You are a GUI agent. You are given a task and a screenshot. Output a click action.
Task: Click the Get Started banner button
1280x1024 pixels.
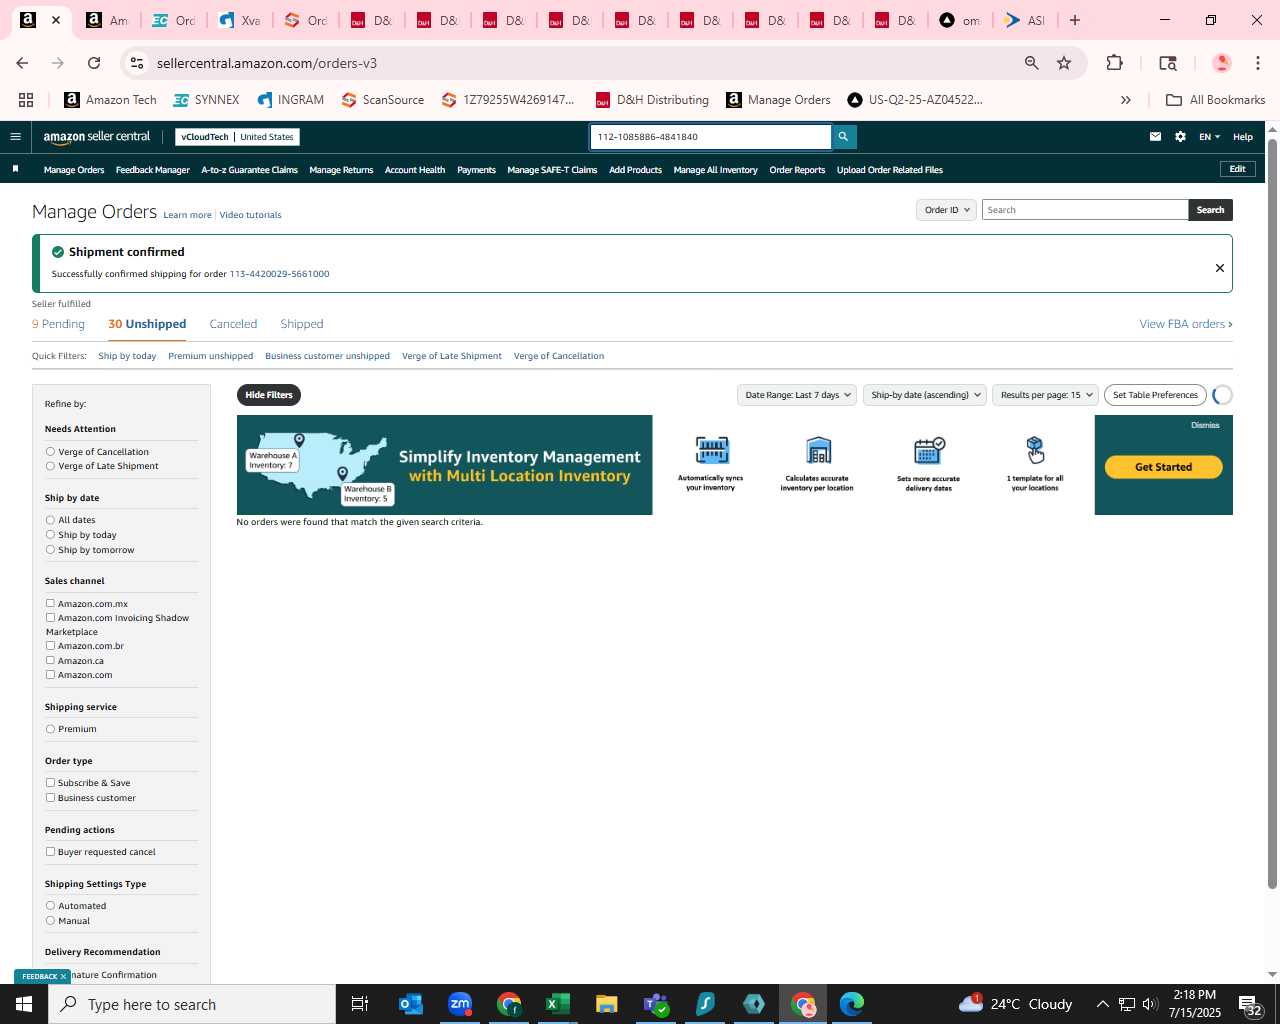(x=1164, y=467)
